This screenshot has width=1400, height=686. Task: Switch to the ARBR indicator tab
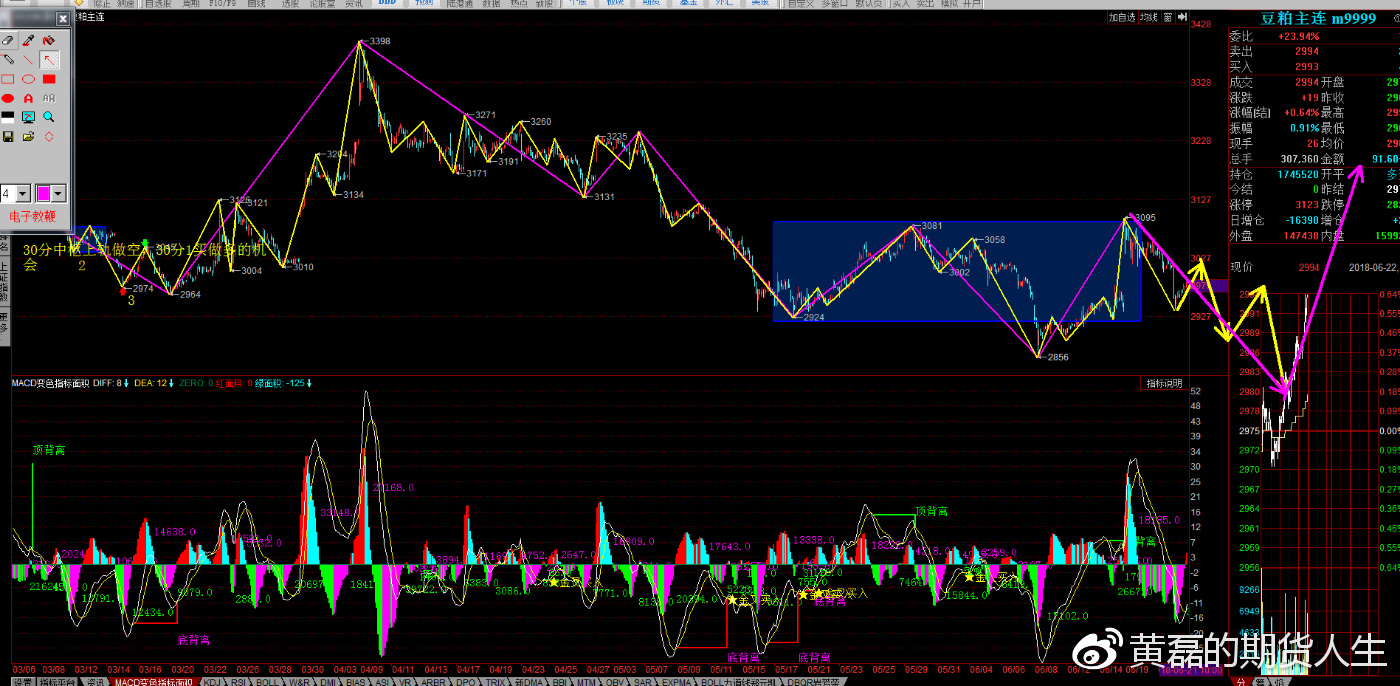tap(434, 681)
